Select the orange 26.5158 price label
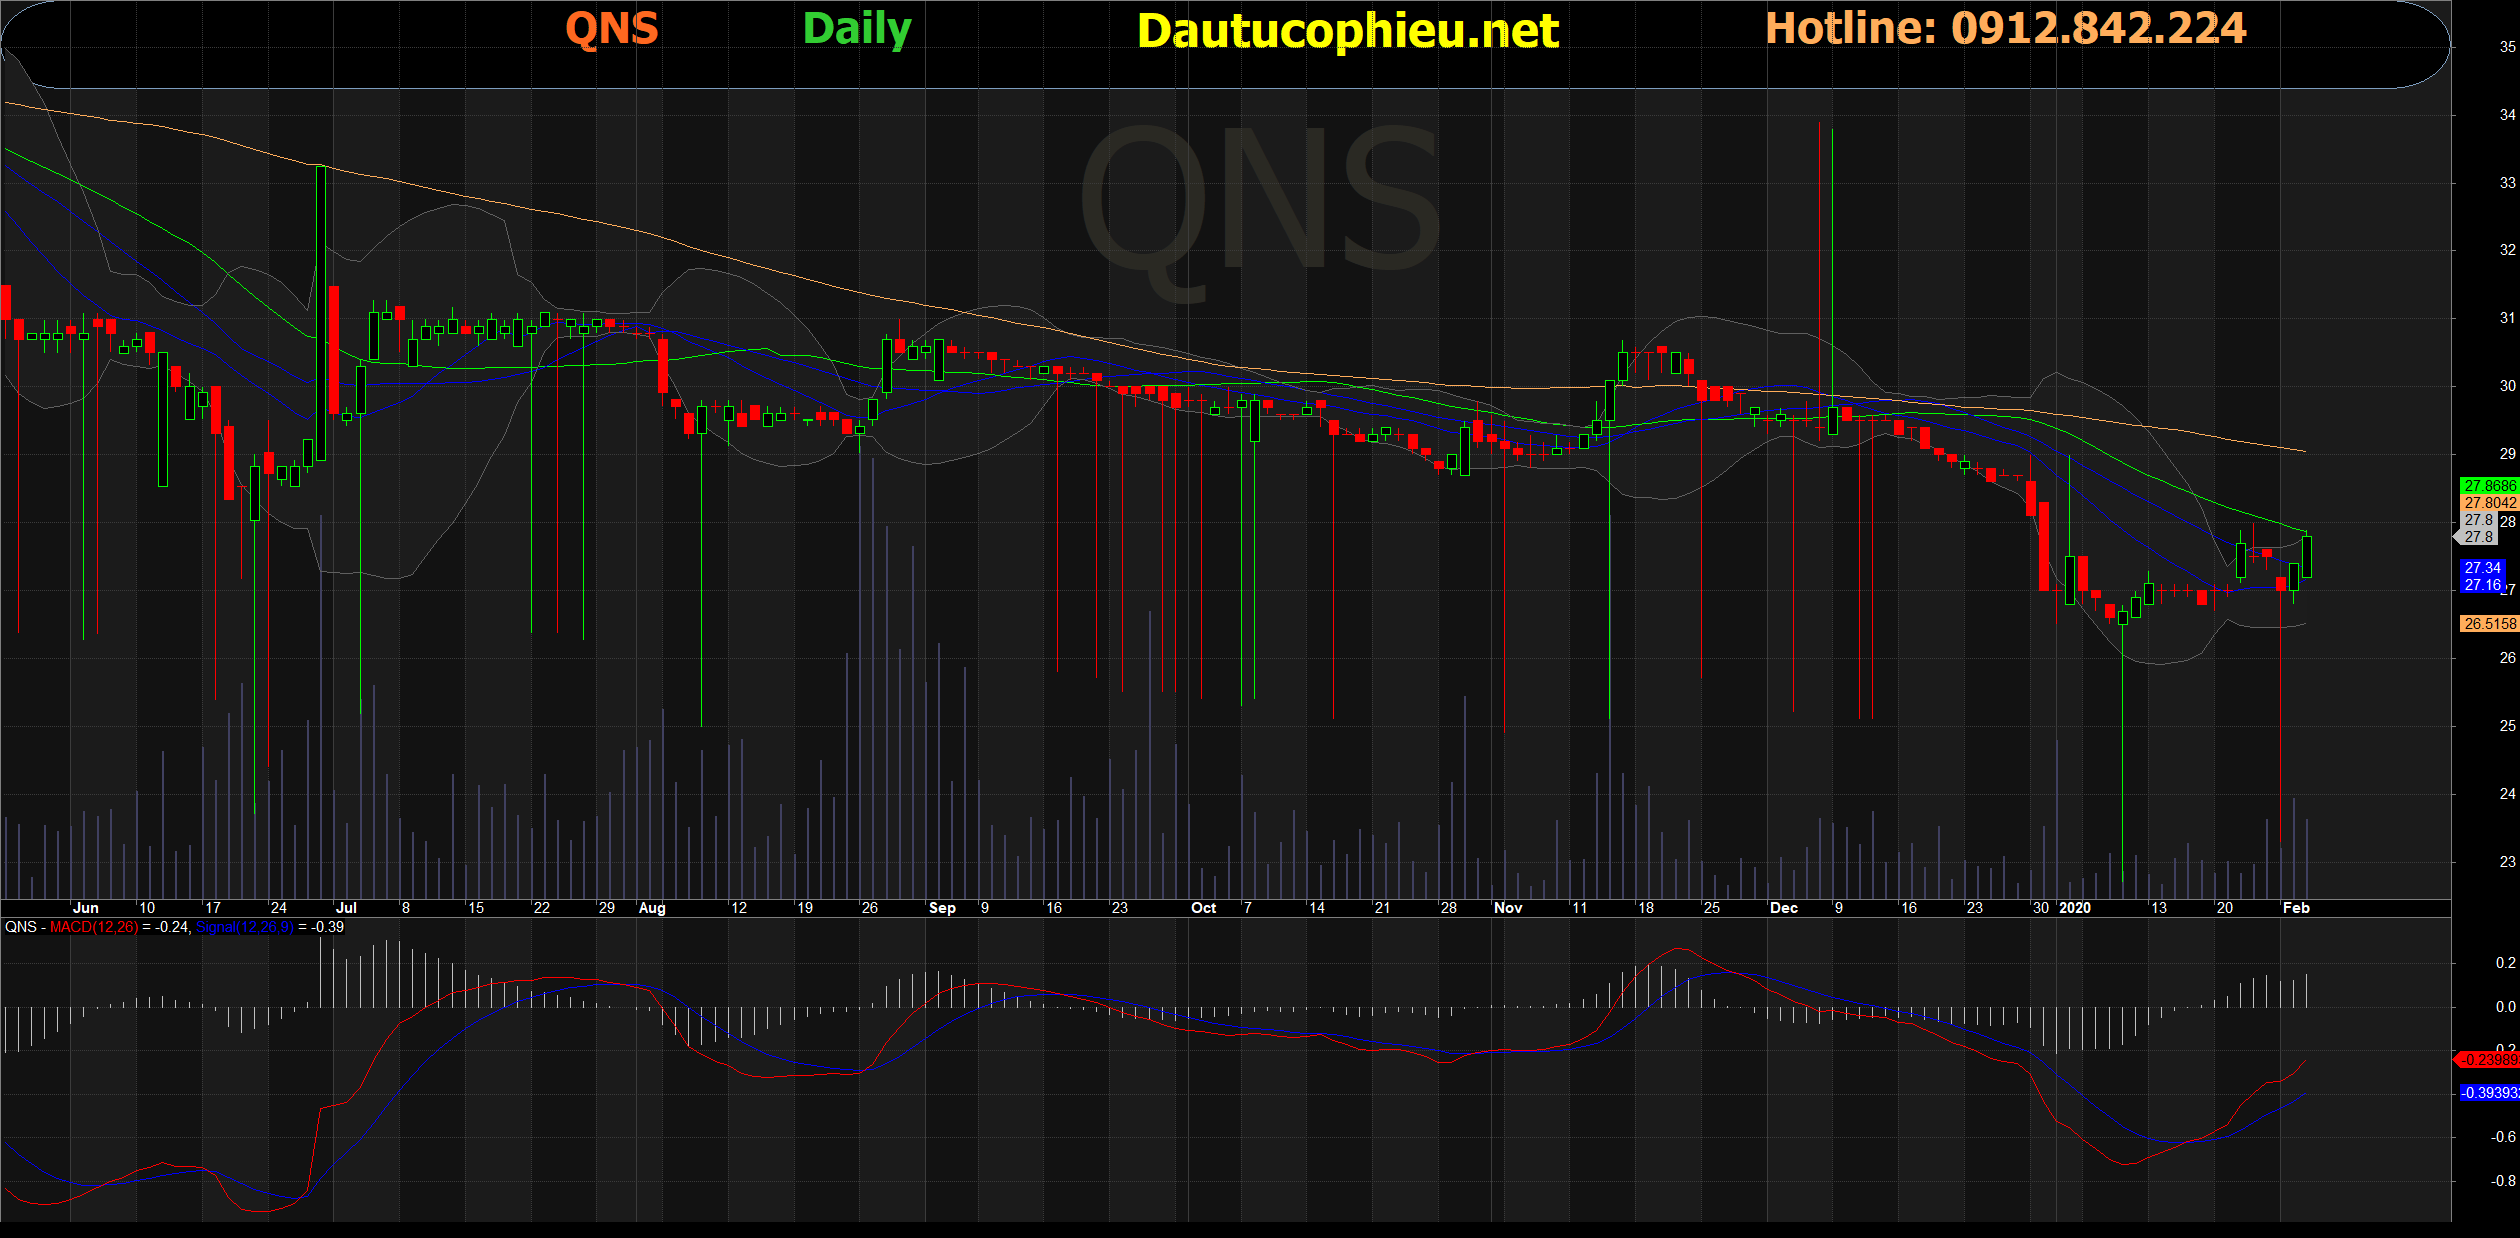 tap(2489, 624)
